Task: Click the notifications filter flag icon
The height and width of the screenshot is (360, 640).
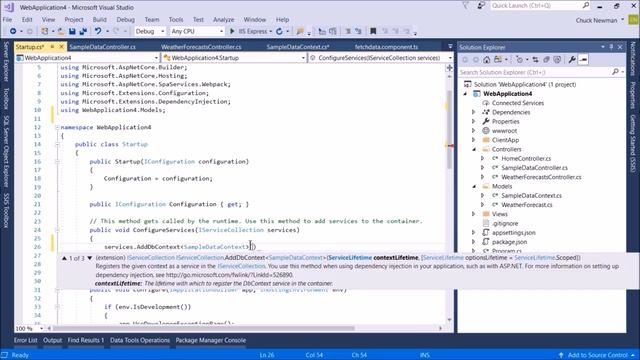Action: click(466, 5)
